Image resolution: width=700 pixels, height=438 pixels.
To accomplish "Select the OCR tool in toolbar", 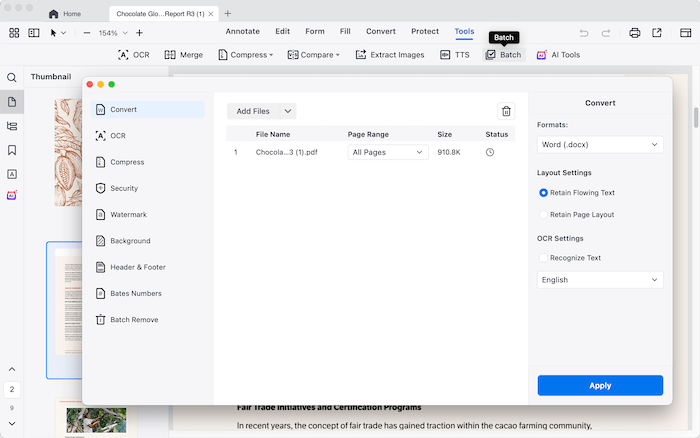I will coord(135,55).
